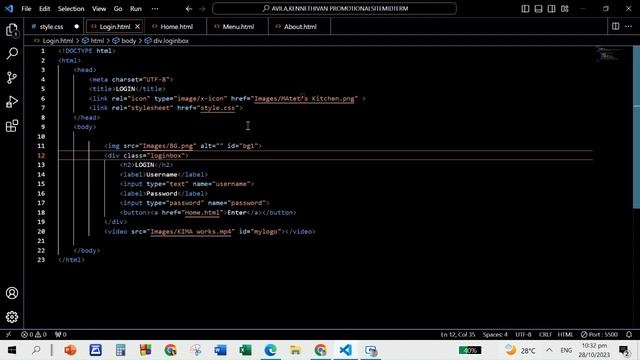This screenshot has width=640, height=360.
Task: Open the remote window status icon
Action: click(x=8, y=334)
